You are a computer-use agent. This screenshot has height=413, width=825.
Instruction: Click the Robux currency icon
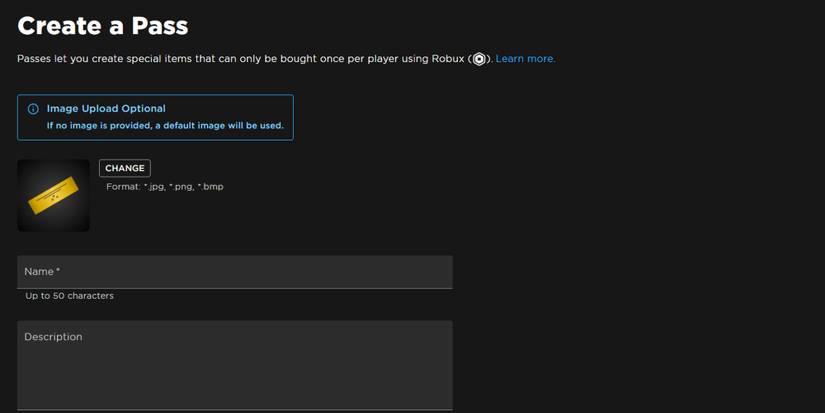point(479,59)
